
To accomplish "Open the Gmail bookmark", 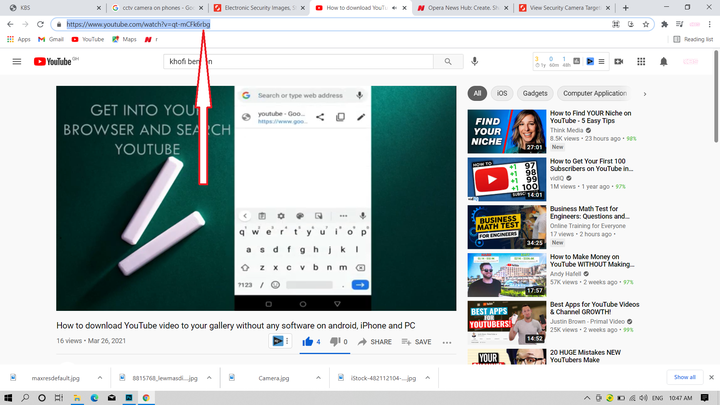I will 51,39.
